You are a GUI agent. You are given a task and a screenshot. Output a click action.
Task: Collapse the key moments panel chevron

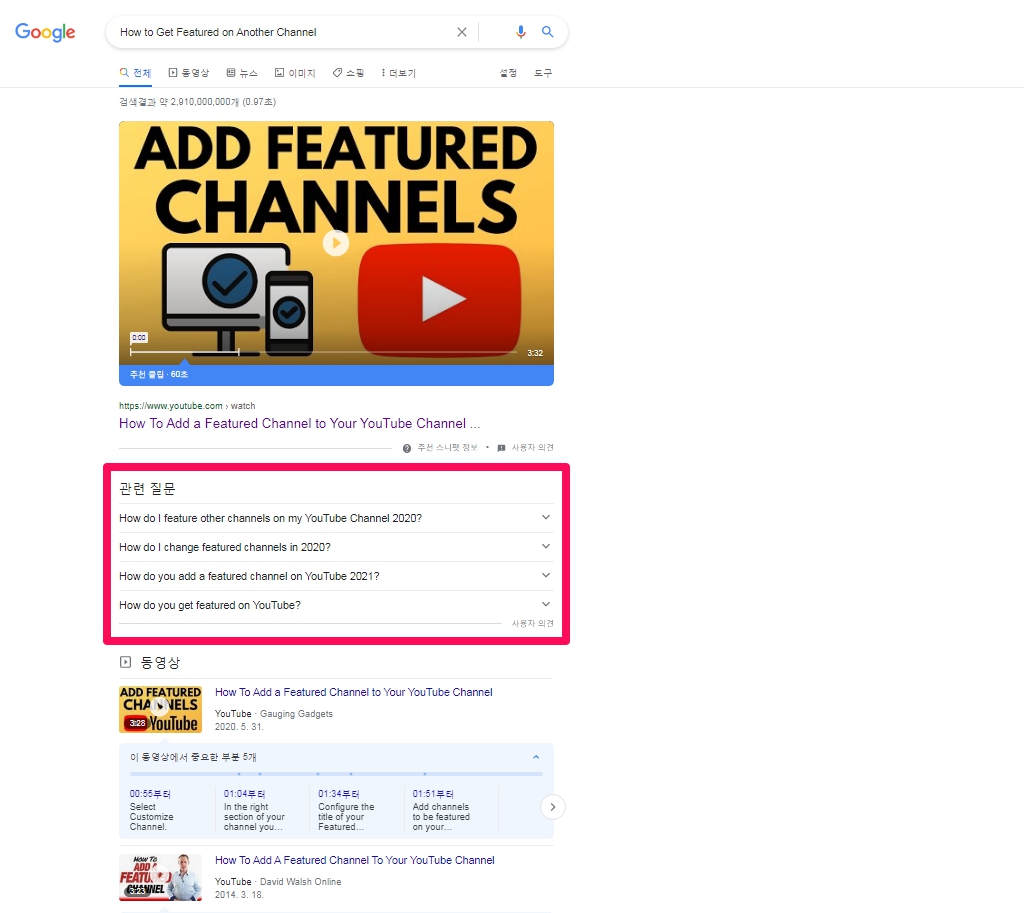pyautogui.click(x=536, y=757)
